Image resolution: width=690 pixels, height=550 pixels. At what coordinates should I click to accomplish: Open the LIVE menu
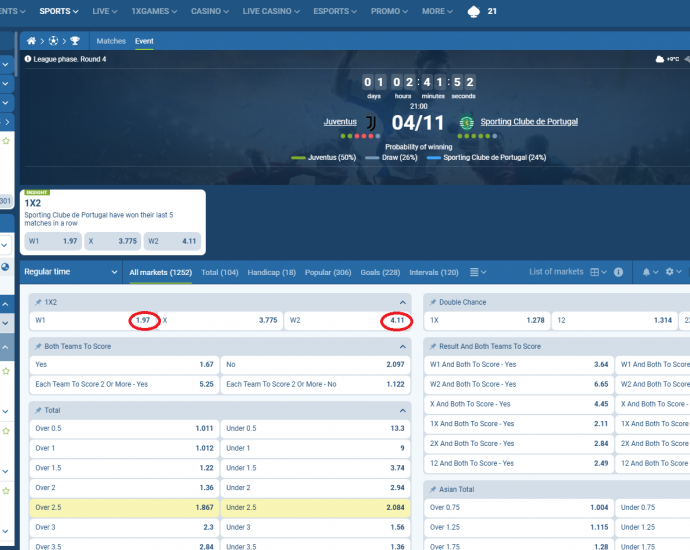click(x=105, y=11)
